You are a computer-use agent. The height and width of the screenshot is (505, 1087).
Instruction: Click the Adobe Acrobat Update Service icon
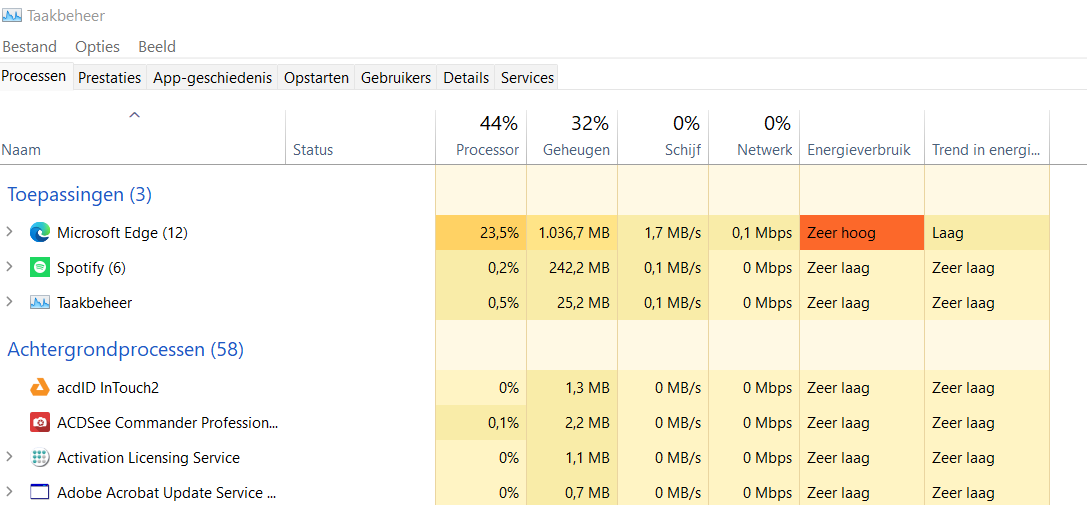[40, 493]
